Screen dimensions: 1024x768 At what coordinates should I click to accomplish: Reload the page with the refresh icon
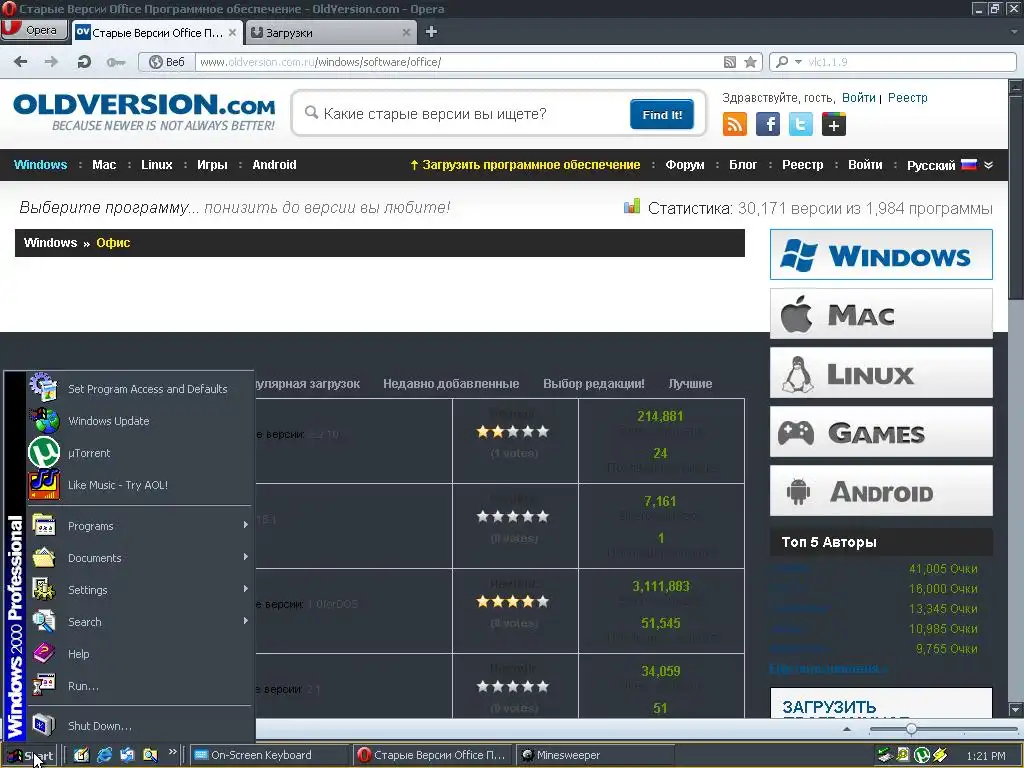(84, 62)
